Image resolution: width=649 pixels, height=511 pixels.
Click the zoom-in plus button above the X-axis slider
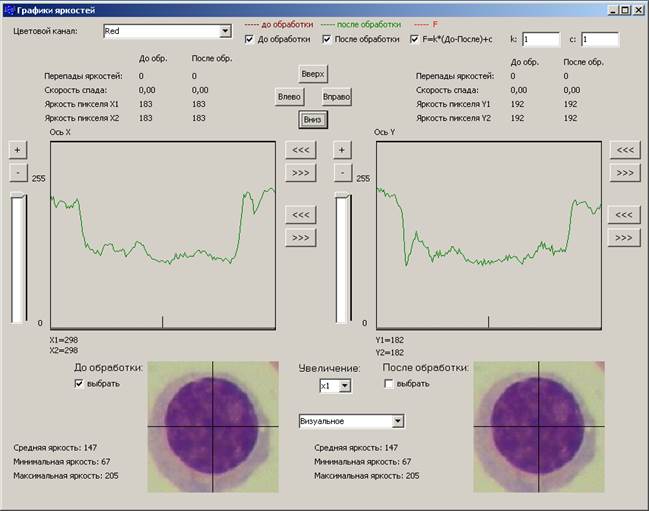[18, 150]
